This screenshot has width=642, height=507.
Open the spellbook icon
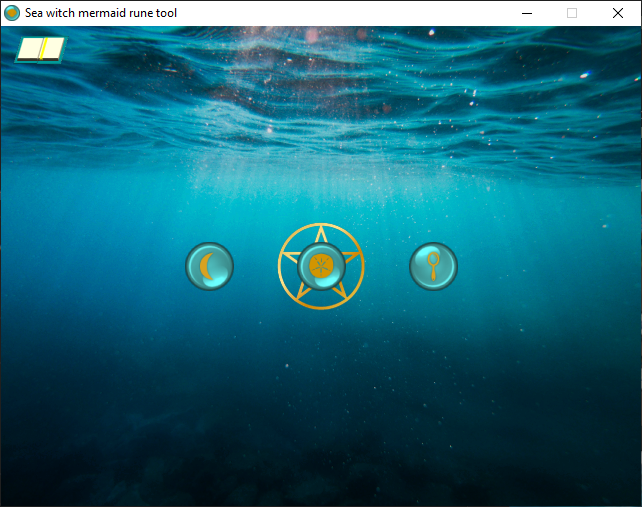[41, 50]
